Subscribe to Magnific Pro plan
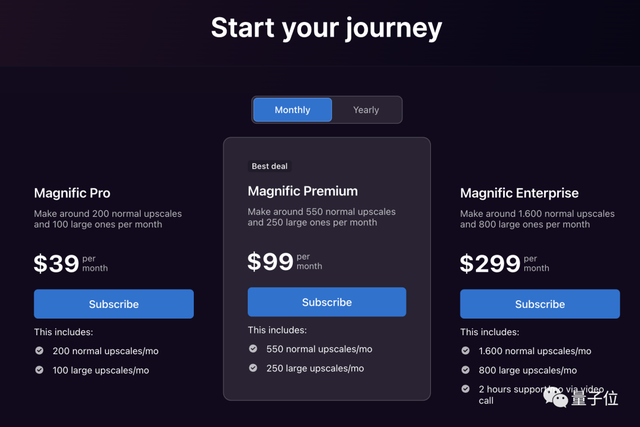This screenshot has height=427, width=640. coord(114,304)
